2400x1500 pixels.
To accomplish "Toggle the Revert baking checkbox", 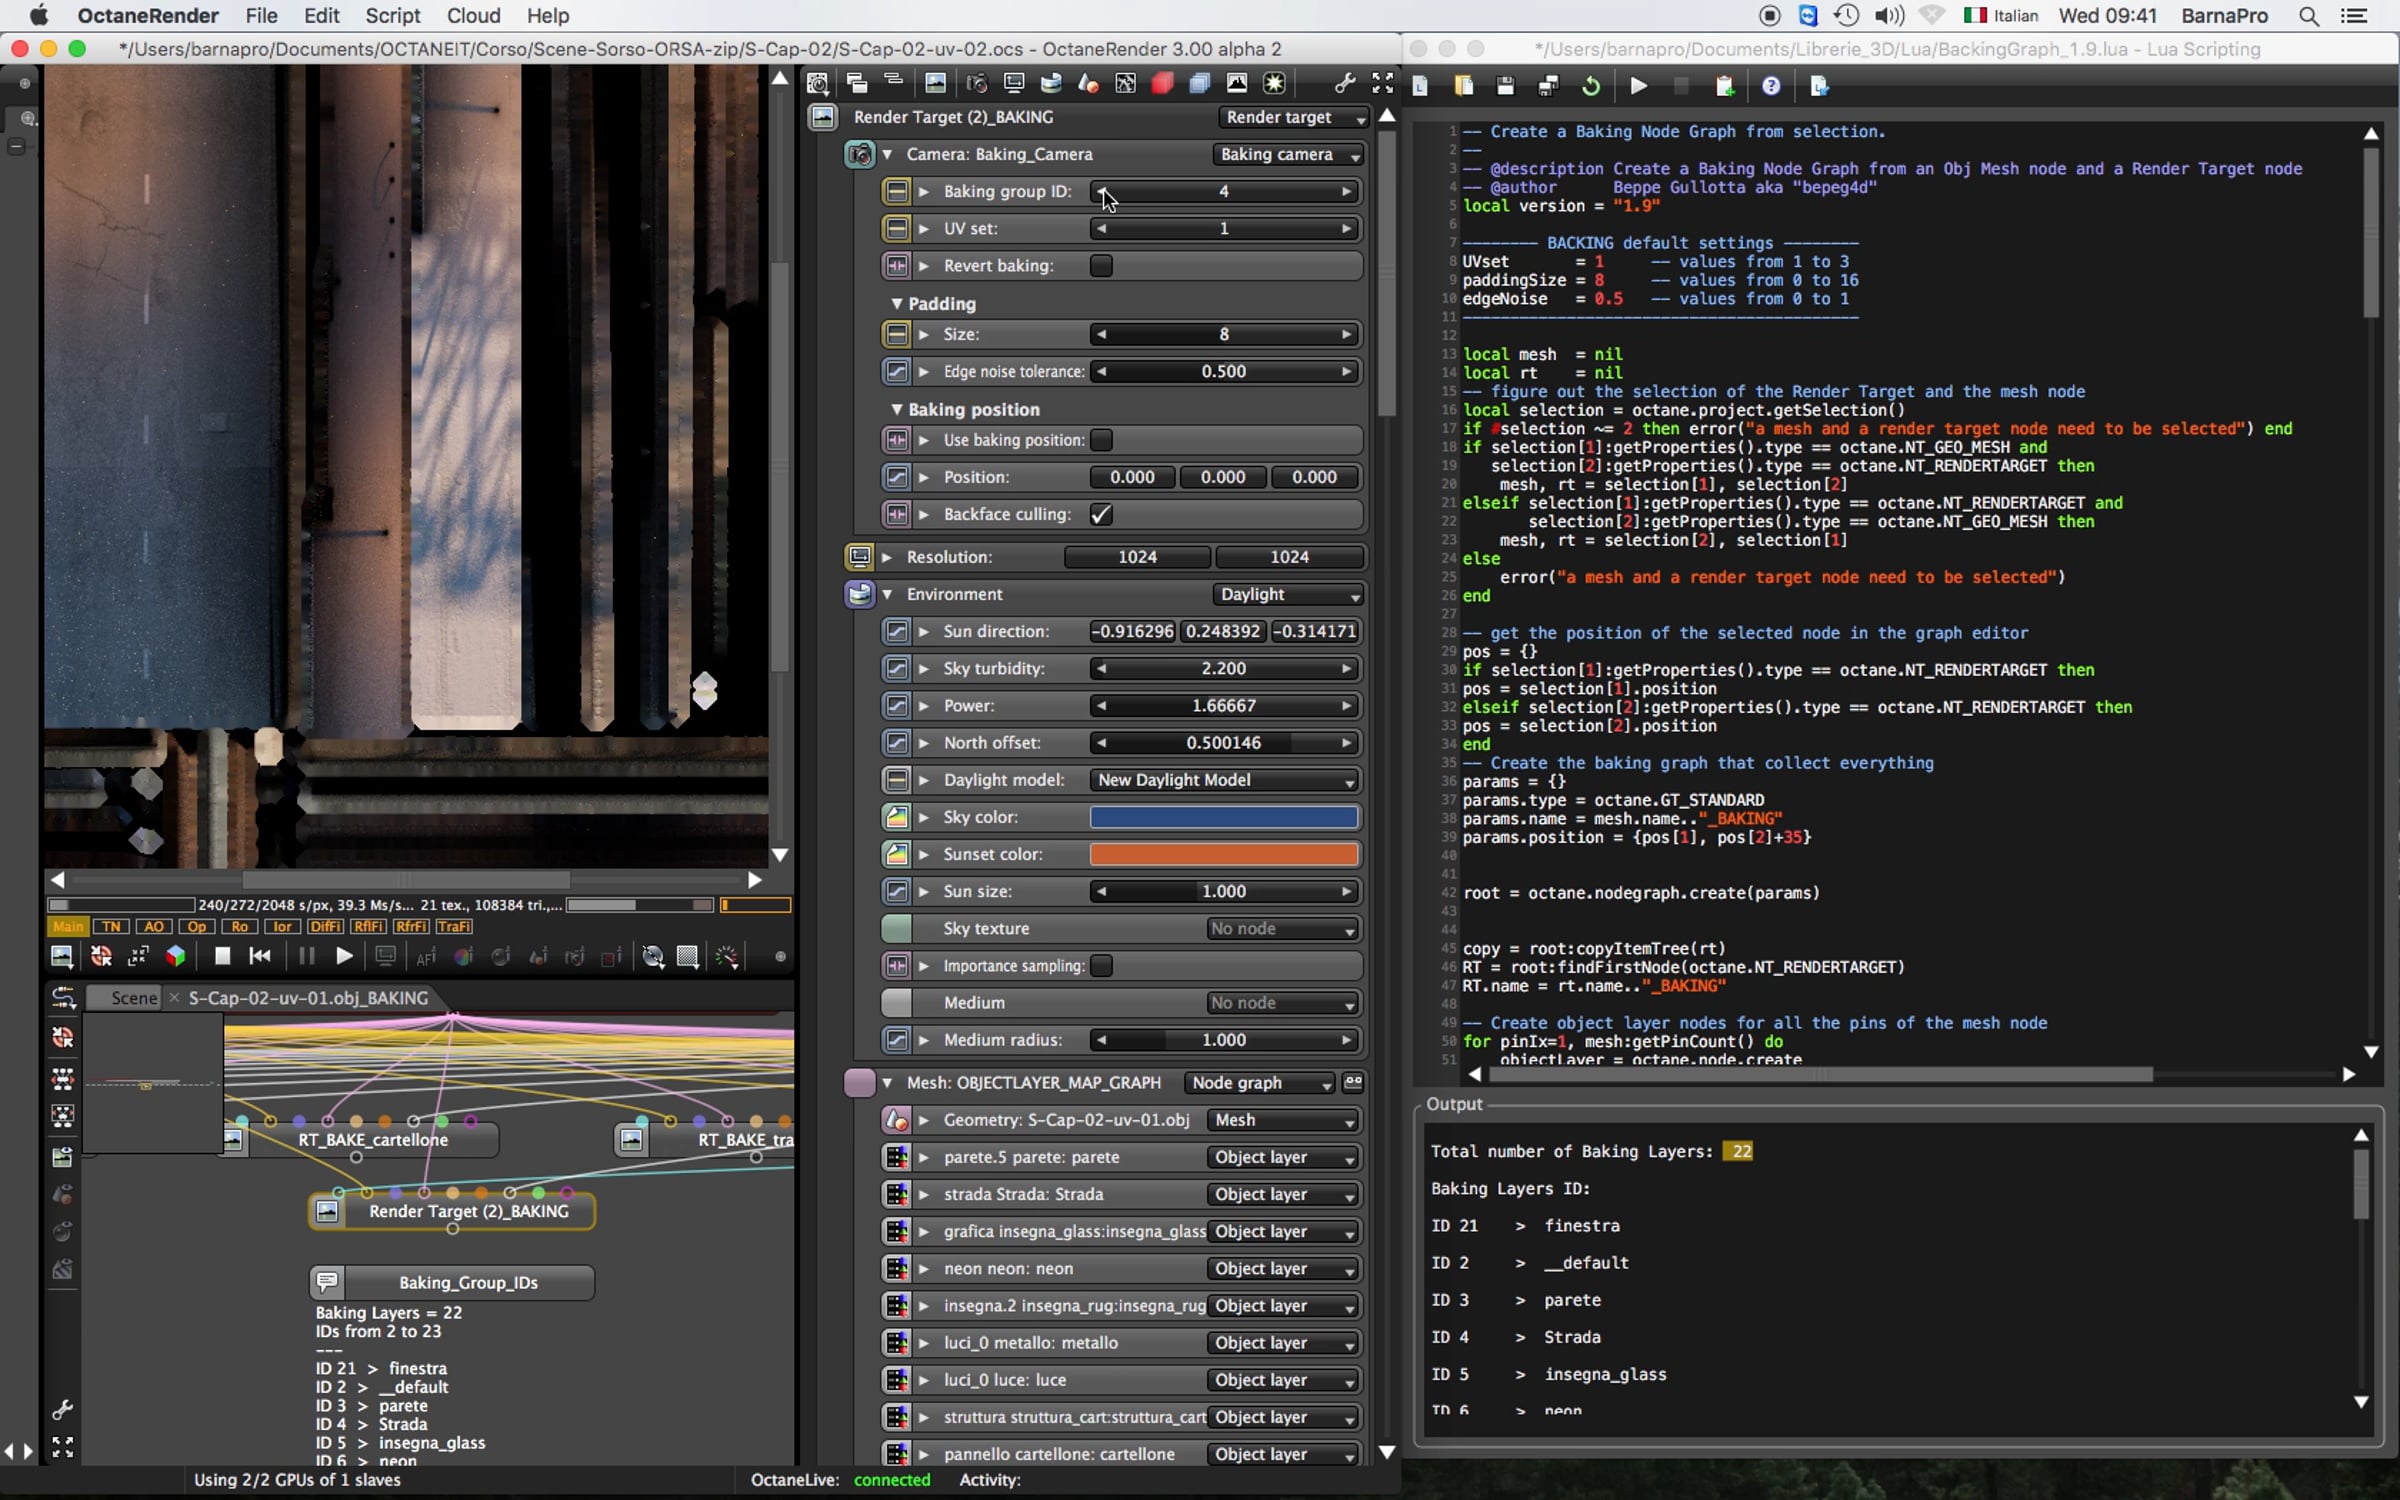I will point(1101,266).
